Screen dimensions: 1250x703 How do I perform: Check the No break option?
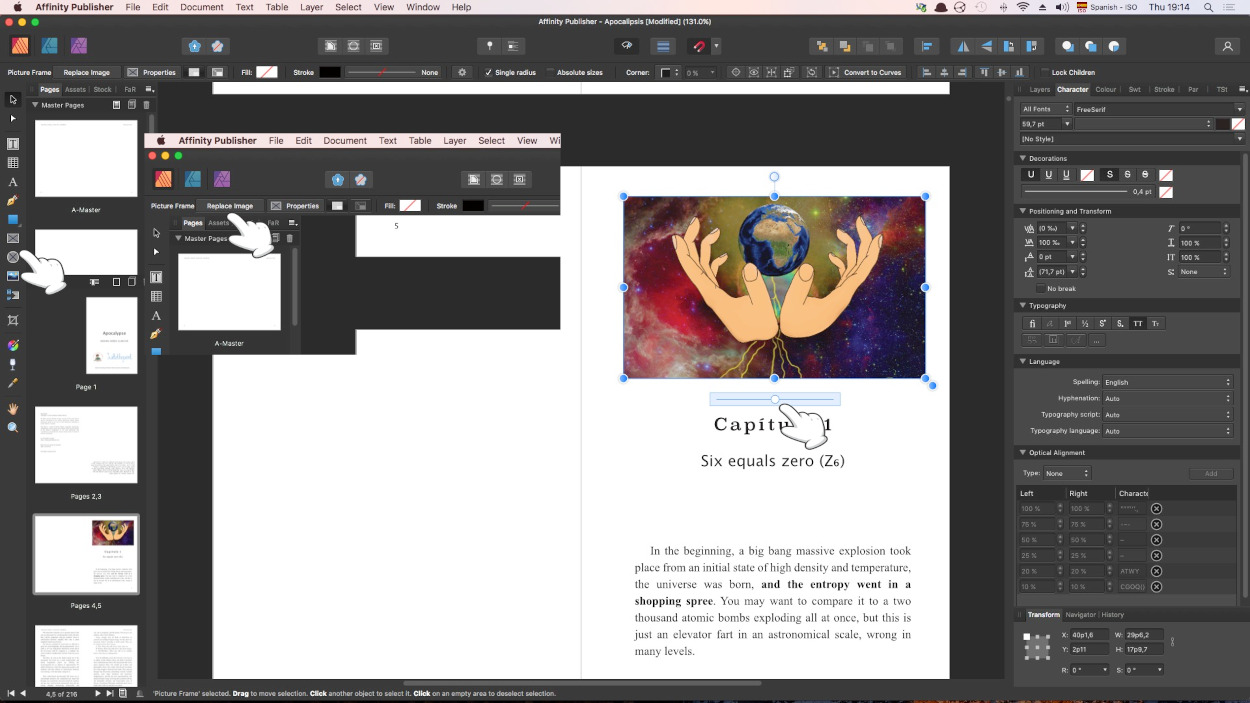point(1040,288)
